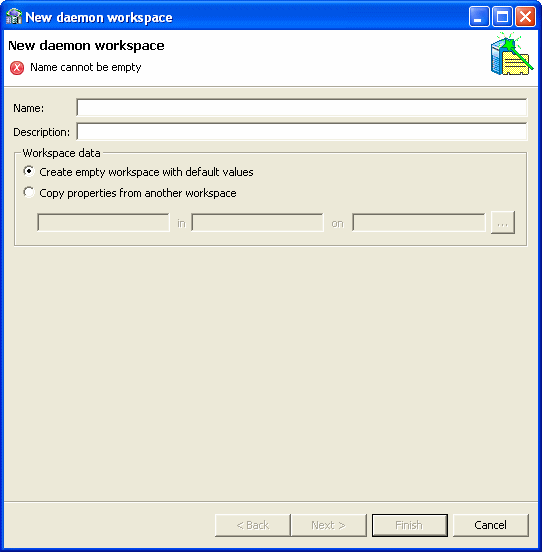Click the < Back button
Viewport: 542px width, 552px height.
pyautogui.click(x=253, y=525)
